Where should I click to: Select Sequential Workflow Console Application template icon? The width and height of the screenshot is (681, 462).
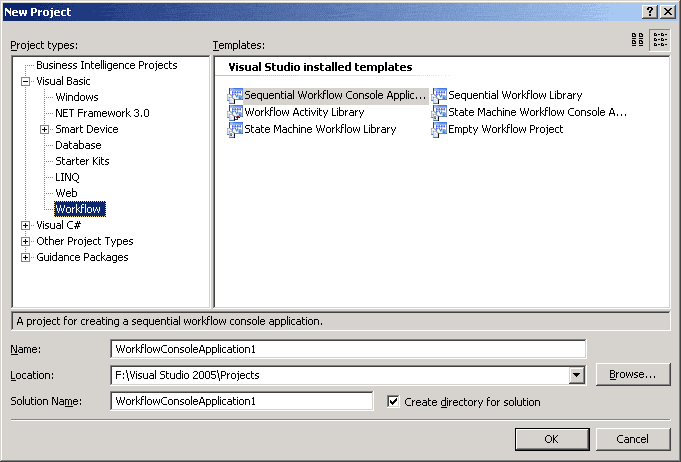236,96
